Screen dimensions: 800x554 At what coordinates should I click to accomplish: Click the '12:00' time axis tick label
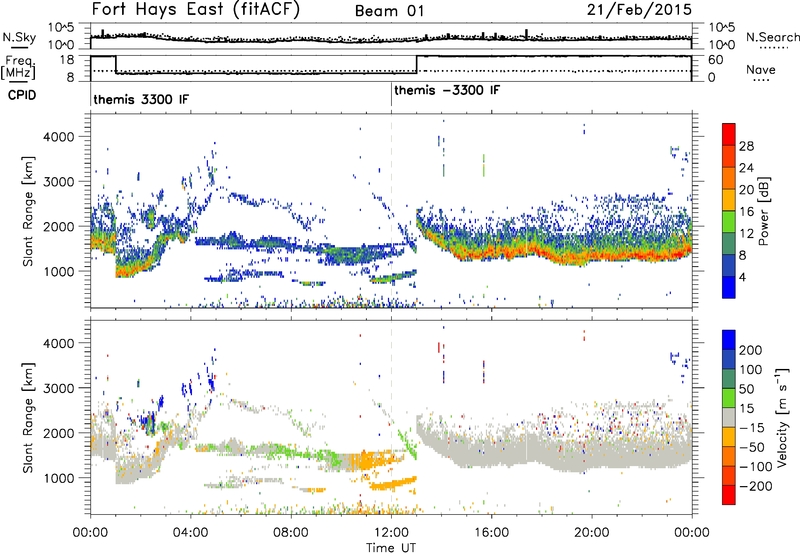point(391,533)
